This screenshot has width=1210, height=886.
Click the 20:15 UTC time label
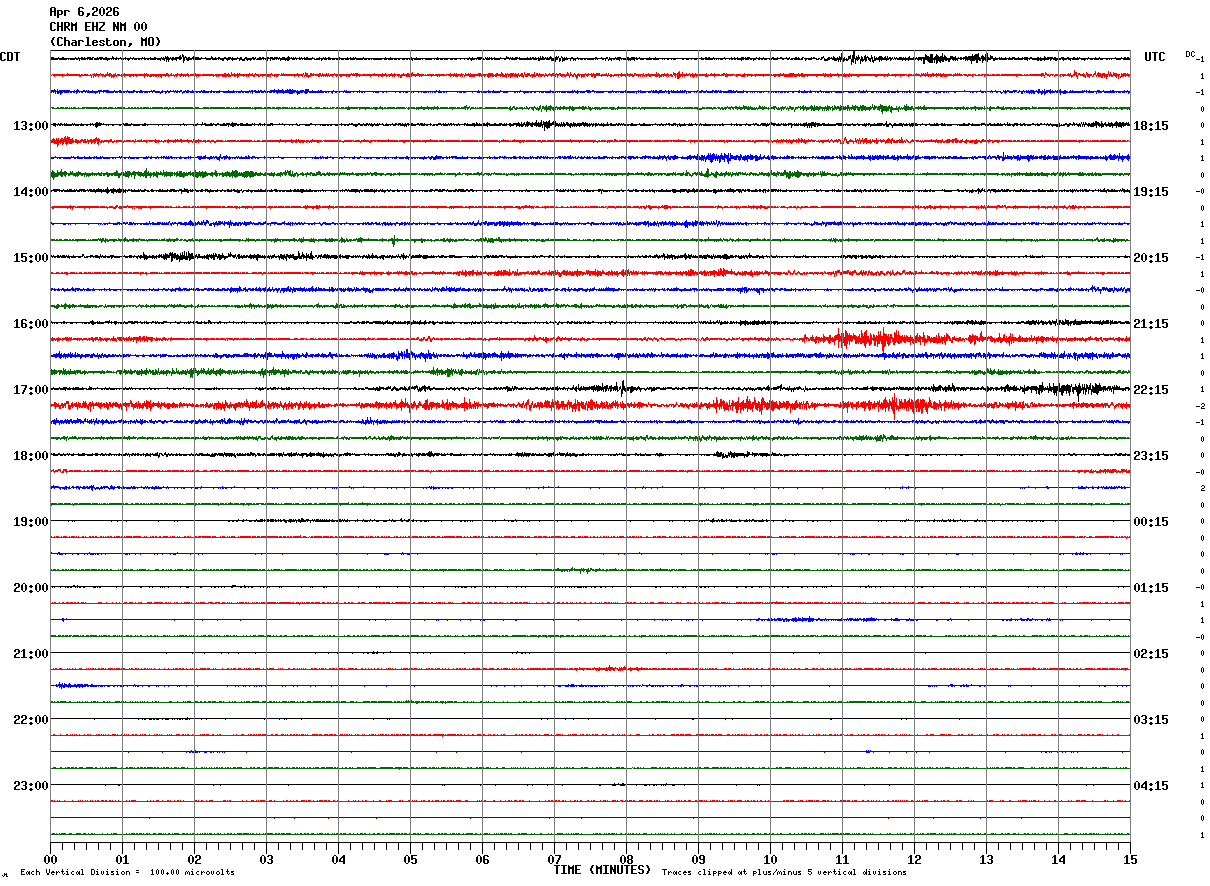click(x=1150, y=258)
